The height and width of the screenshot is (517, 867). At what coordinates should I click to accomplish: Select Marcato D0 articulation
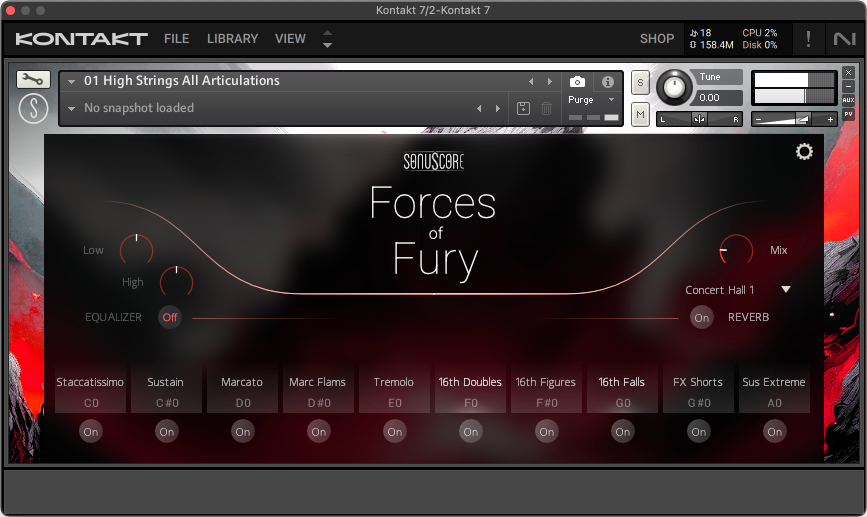coord(242,391)
